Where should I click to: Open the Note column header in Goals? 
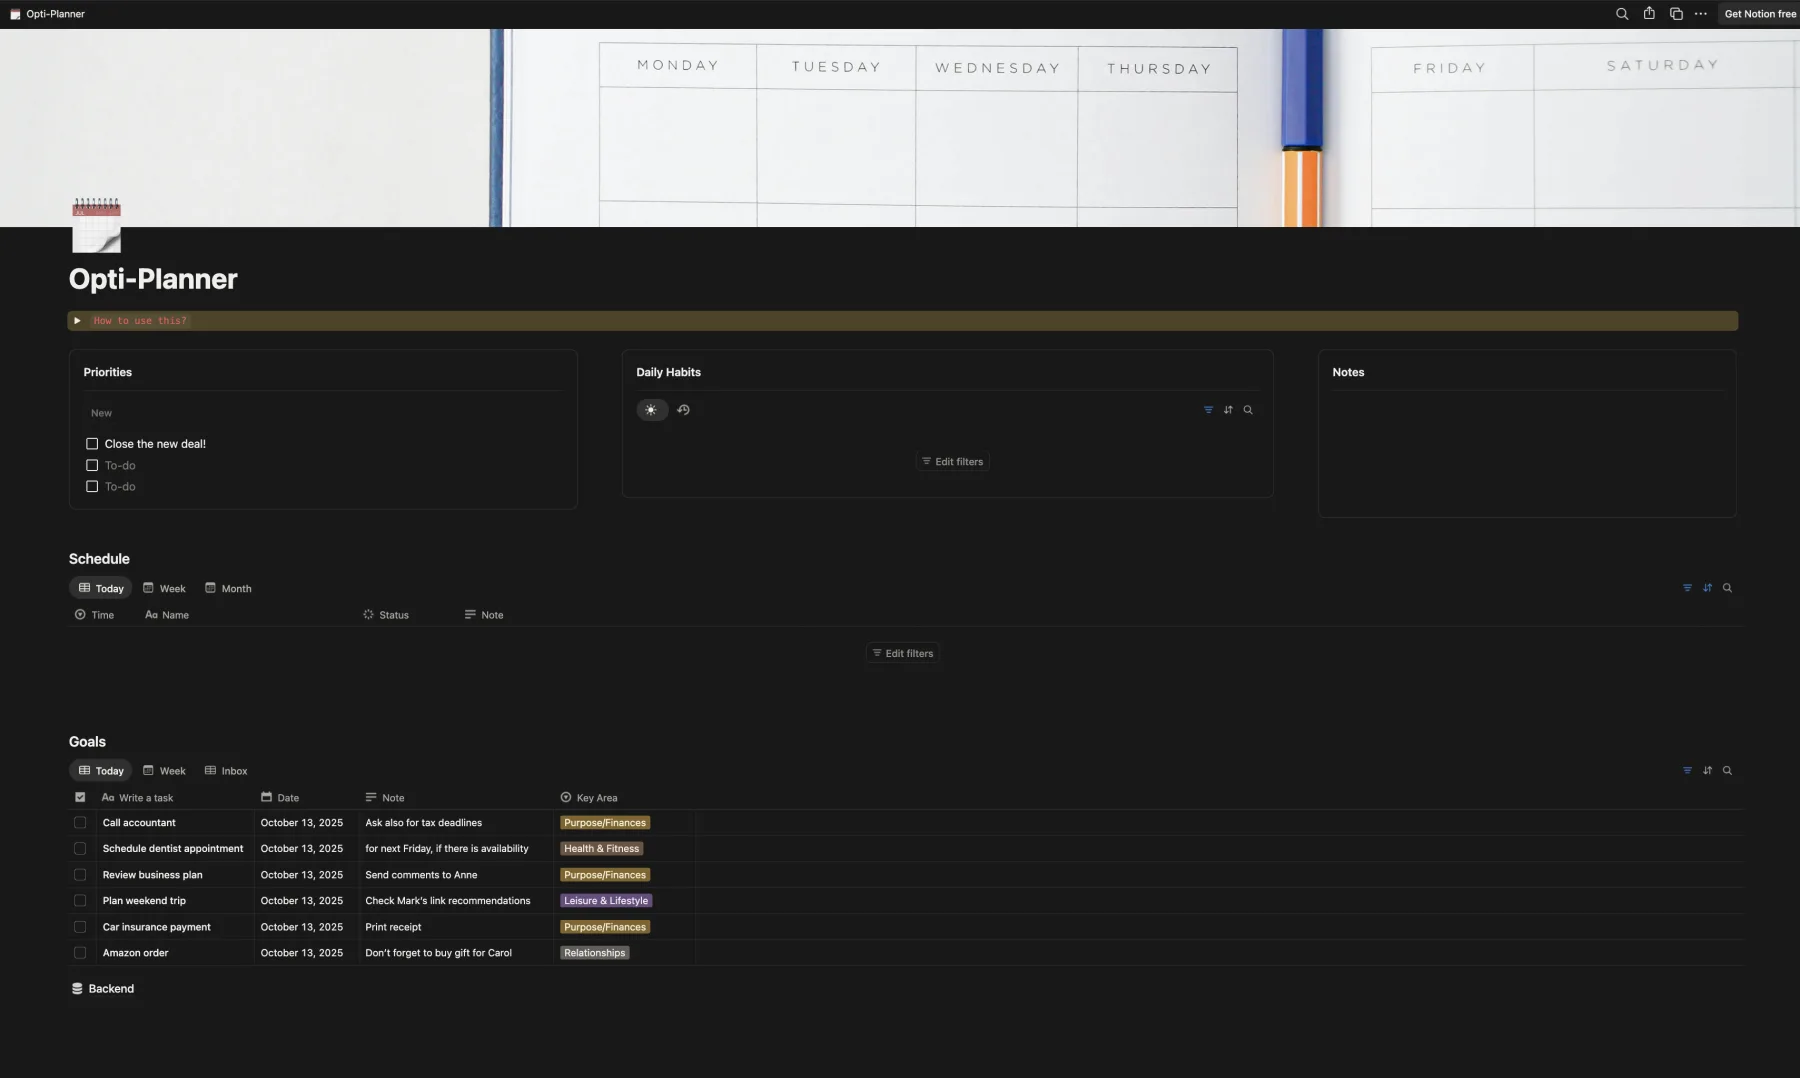coord(385,798)
